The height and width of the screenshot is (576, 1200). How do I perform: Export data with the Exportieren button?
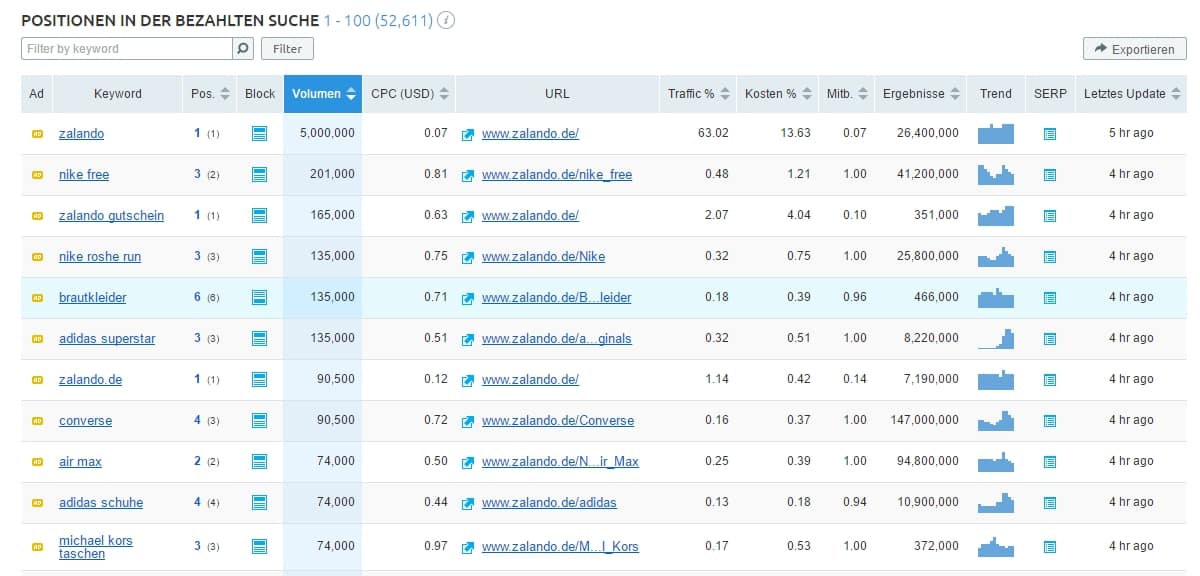(x=1135, y=49)
